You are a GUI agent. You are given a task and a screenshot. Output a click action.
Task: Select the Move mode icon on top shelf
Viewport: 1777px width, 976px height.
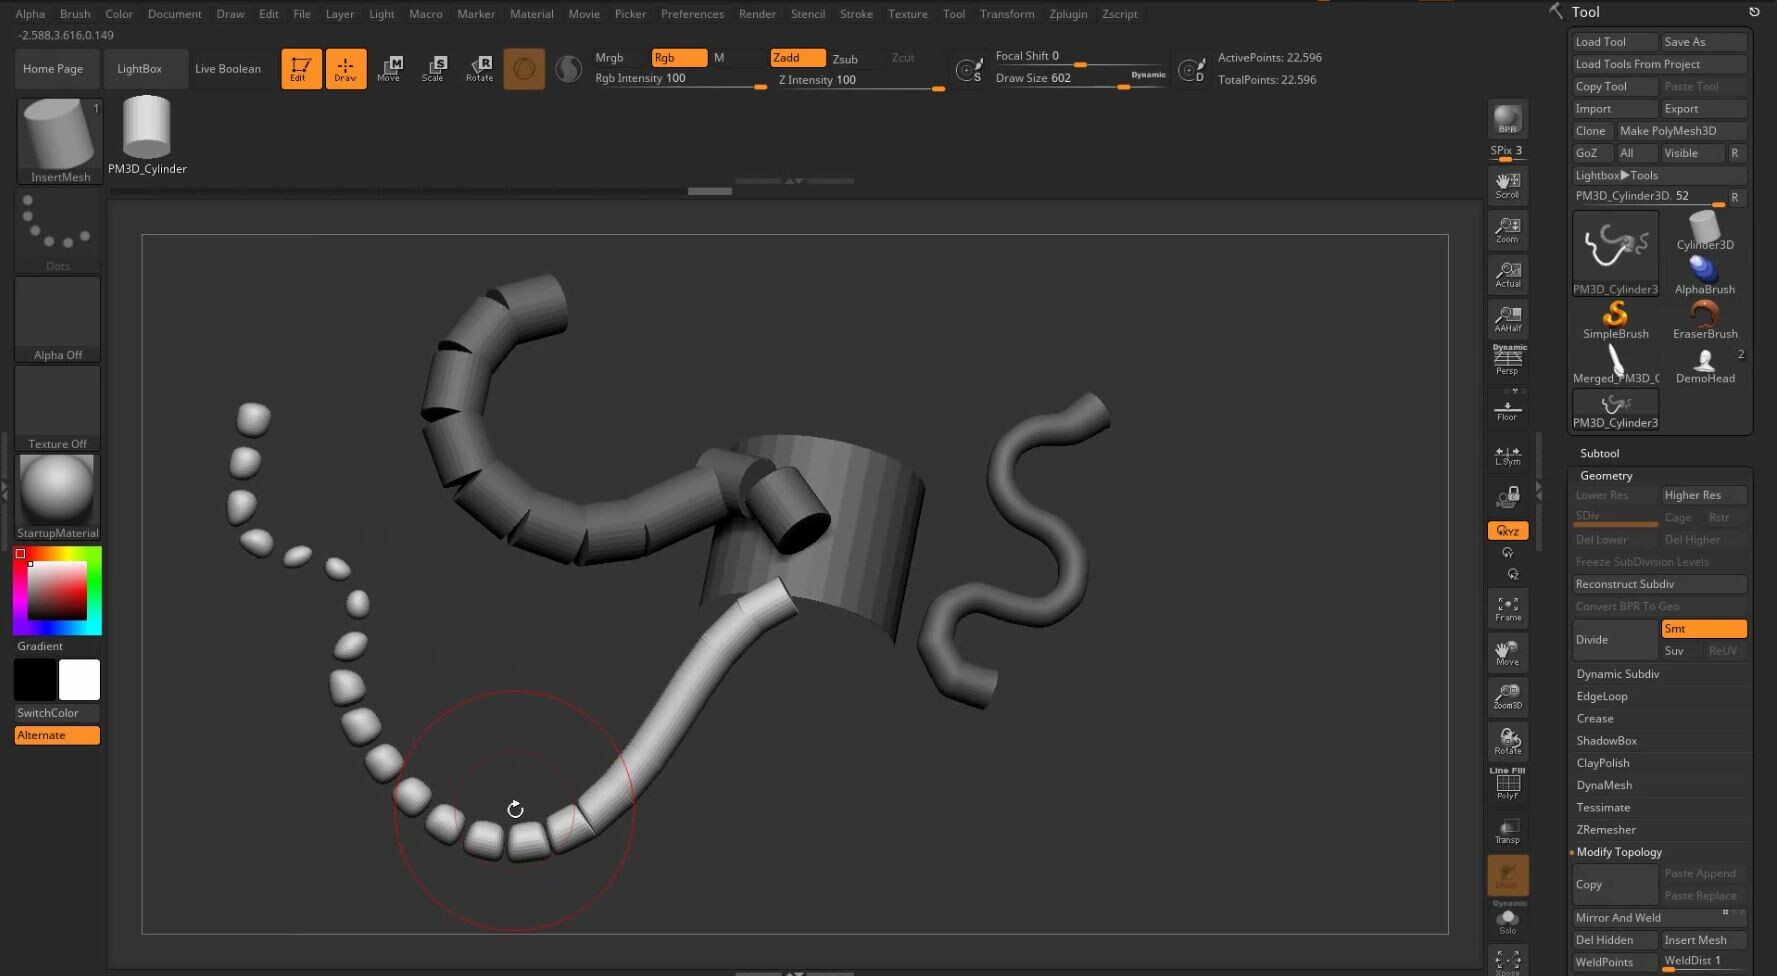[x=389, y=68]
